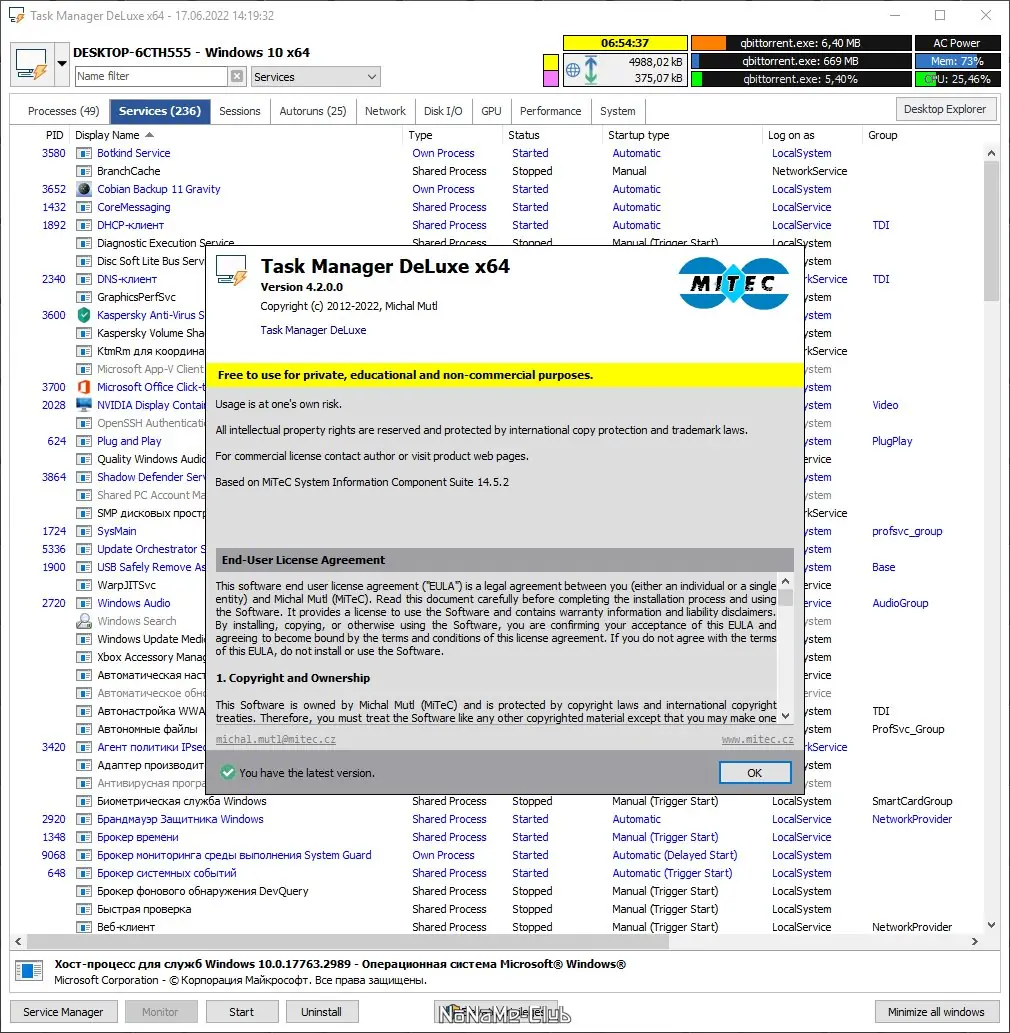Switch to the Processes (49) tab
This screenshot has height=1033, width=1010.
coord(63,111)
